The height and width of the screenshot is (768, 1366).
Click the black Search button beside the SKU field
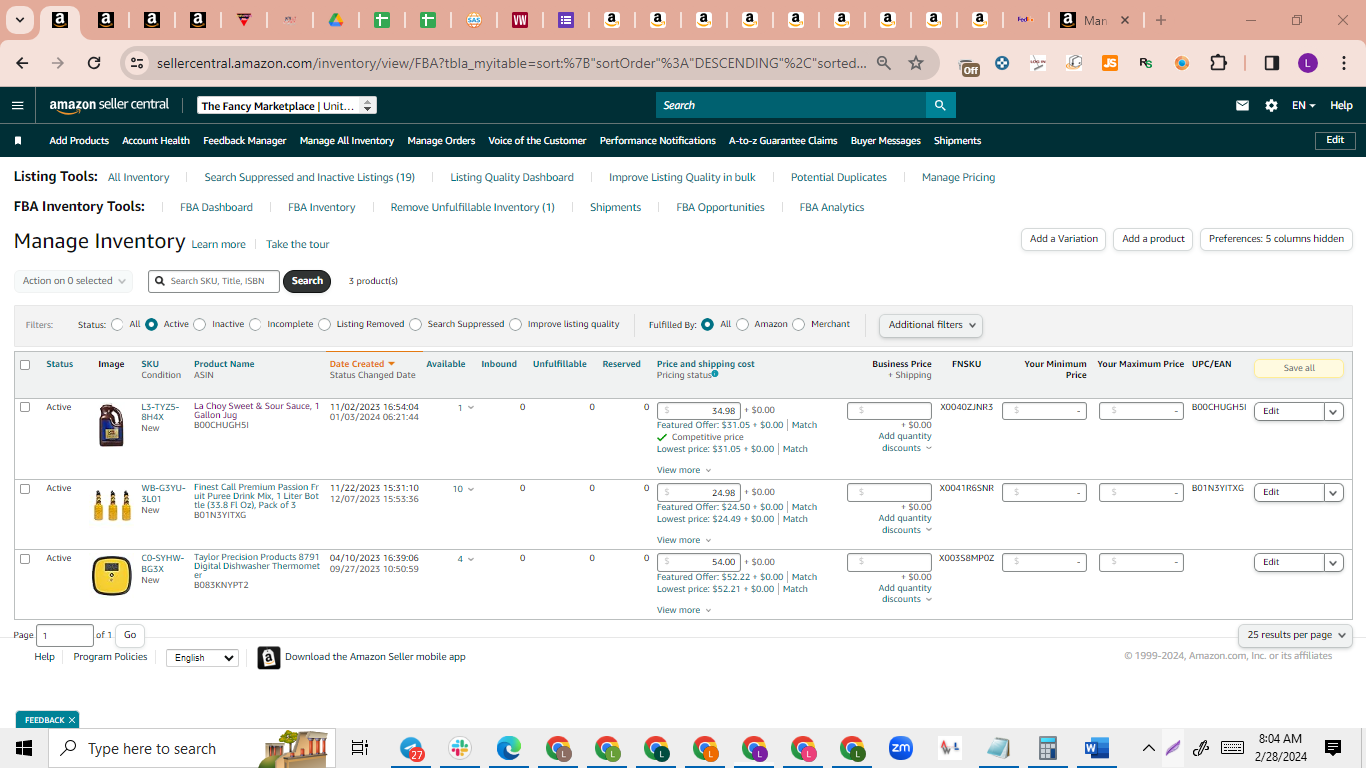click(x=307, y=281)
